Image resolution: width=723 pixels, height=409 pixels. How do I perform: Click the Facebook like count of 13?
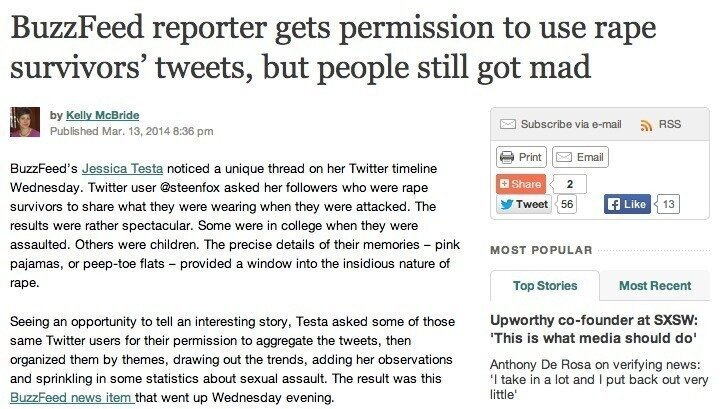pos(669,204)
